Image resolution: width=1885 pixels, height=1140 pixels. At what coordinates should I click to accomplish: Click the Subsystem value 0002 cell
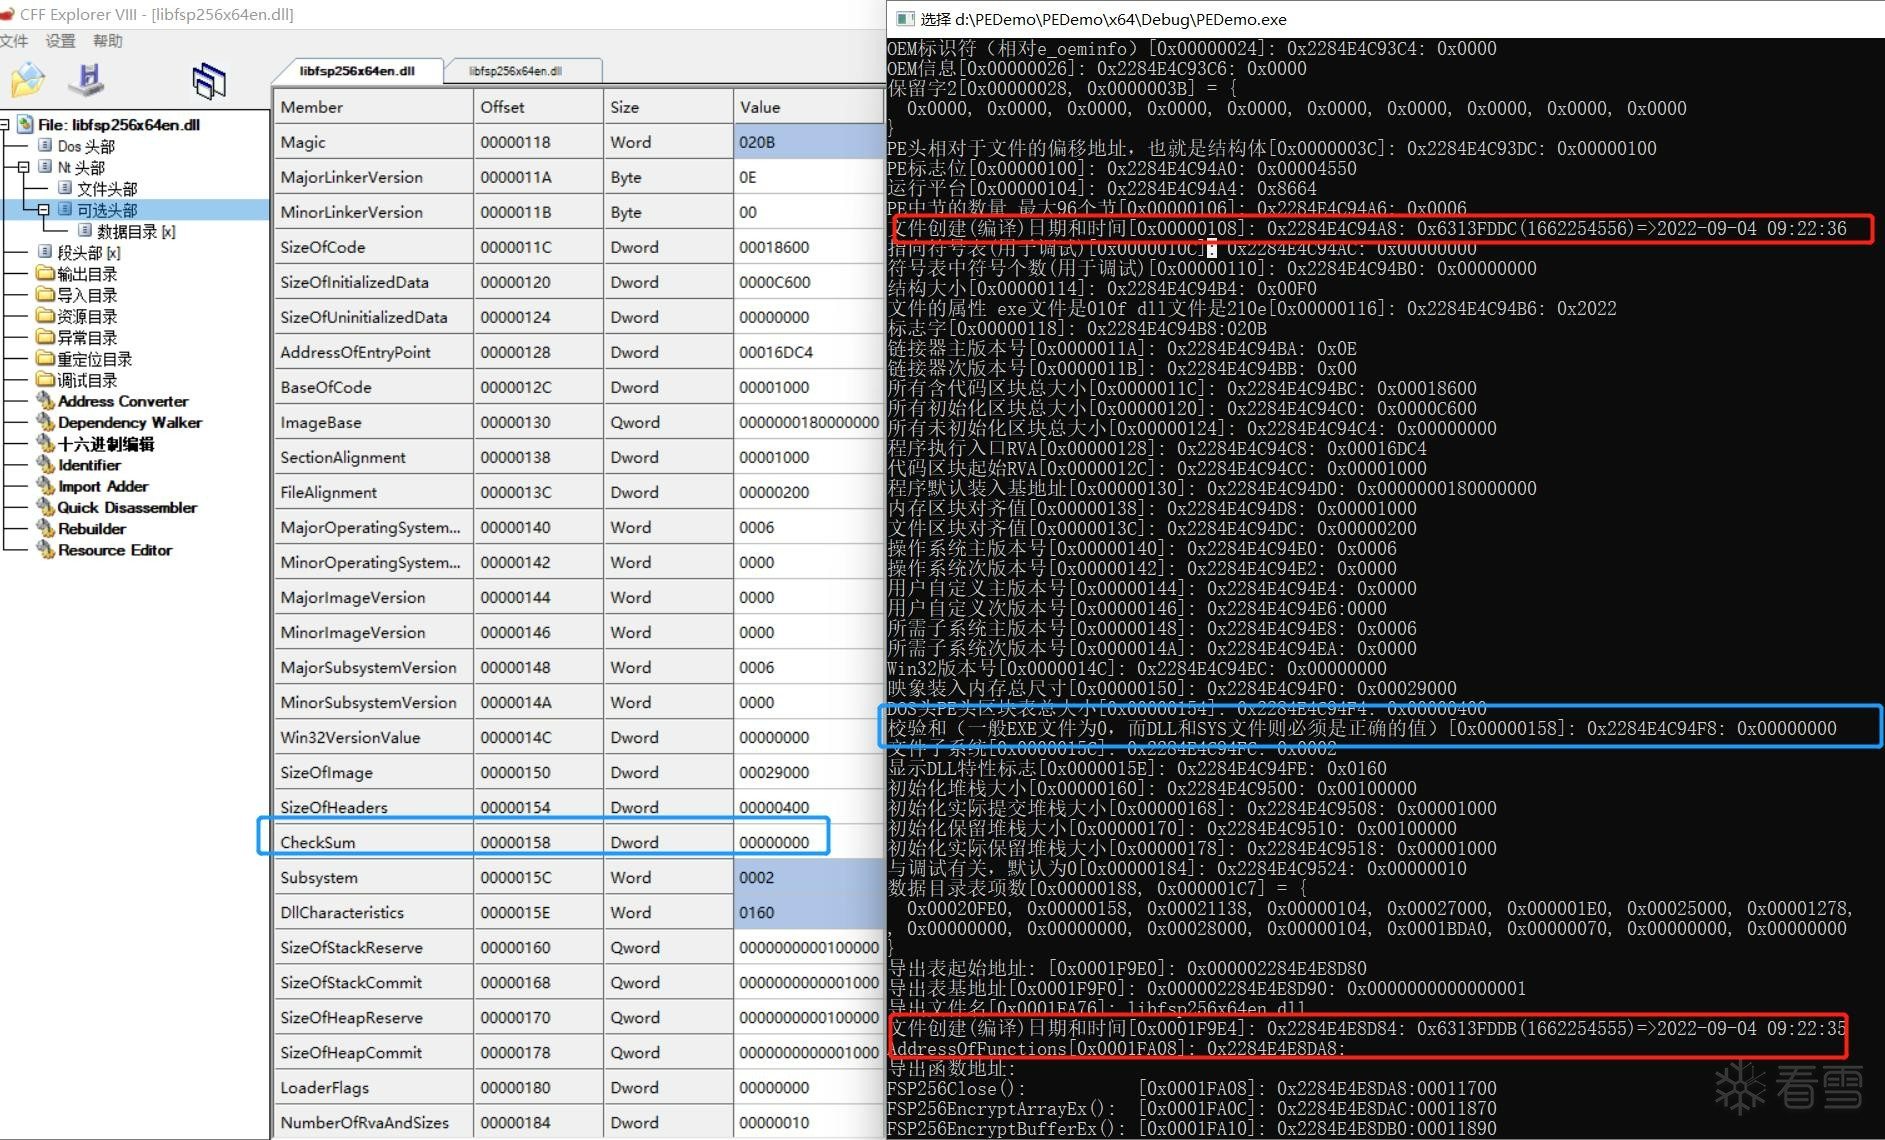point(809,877)
